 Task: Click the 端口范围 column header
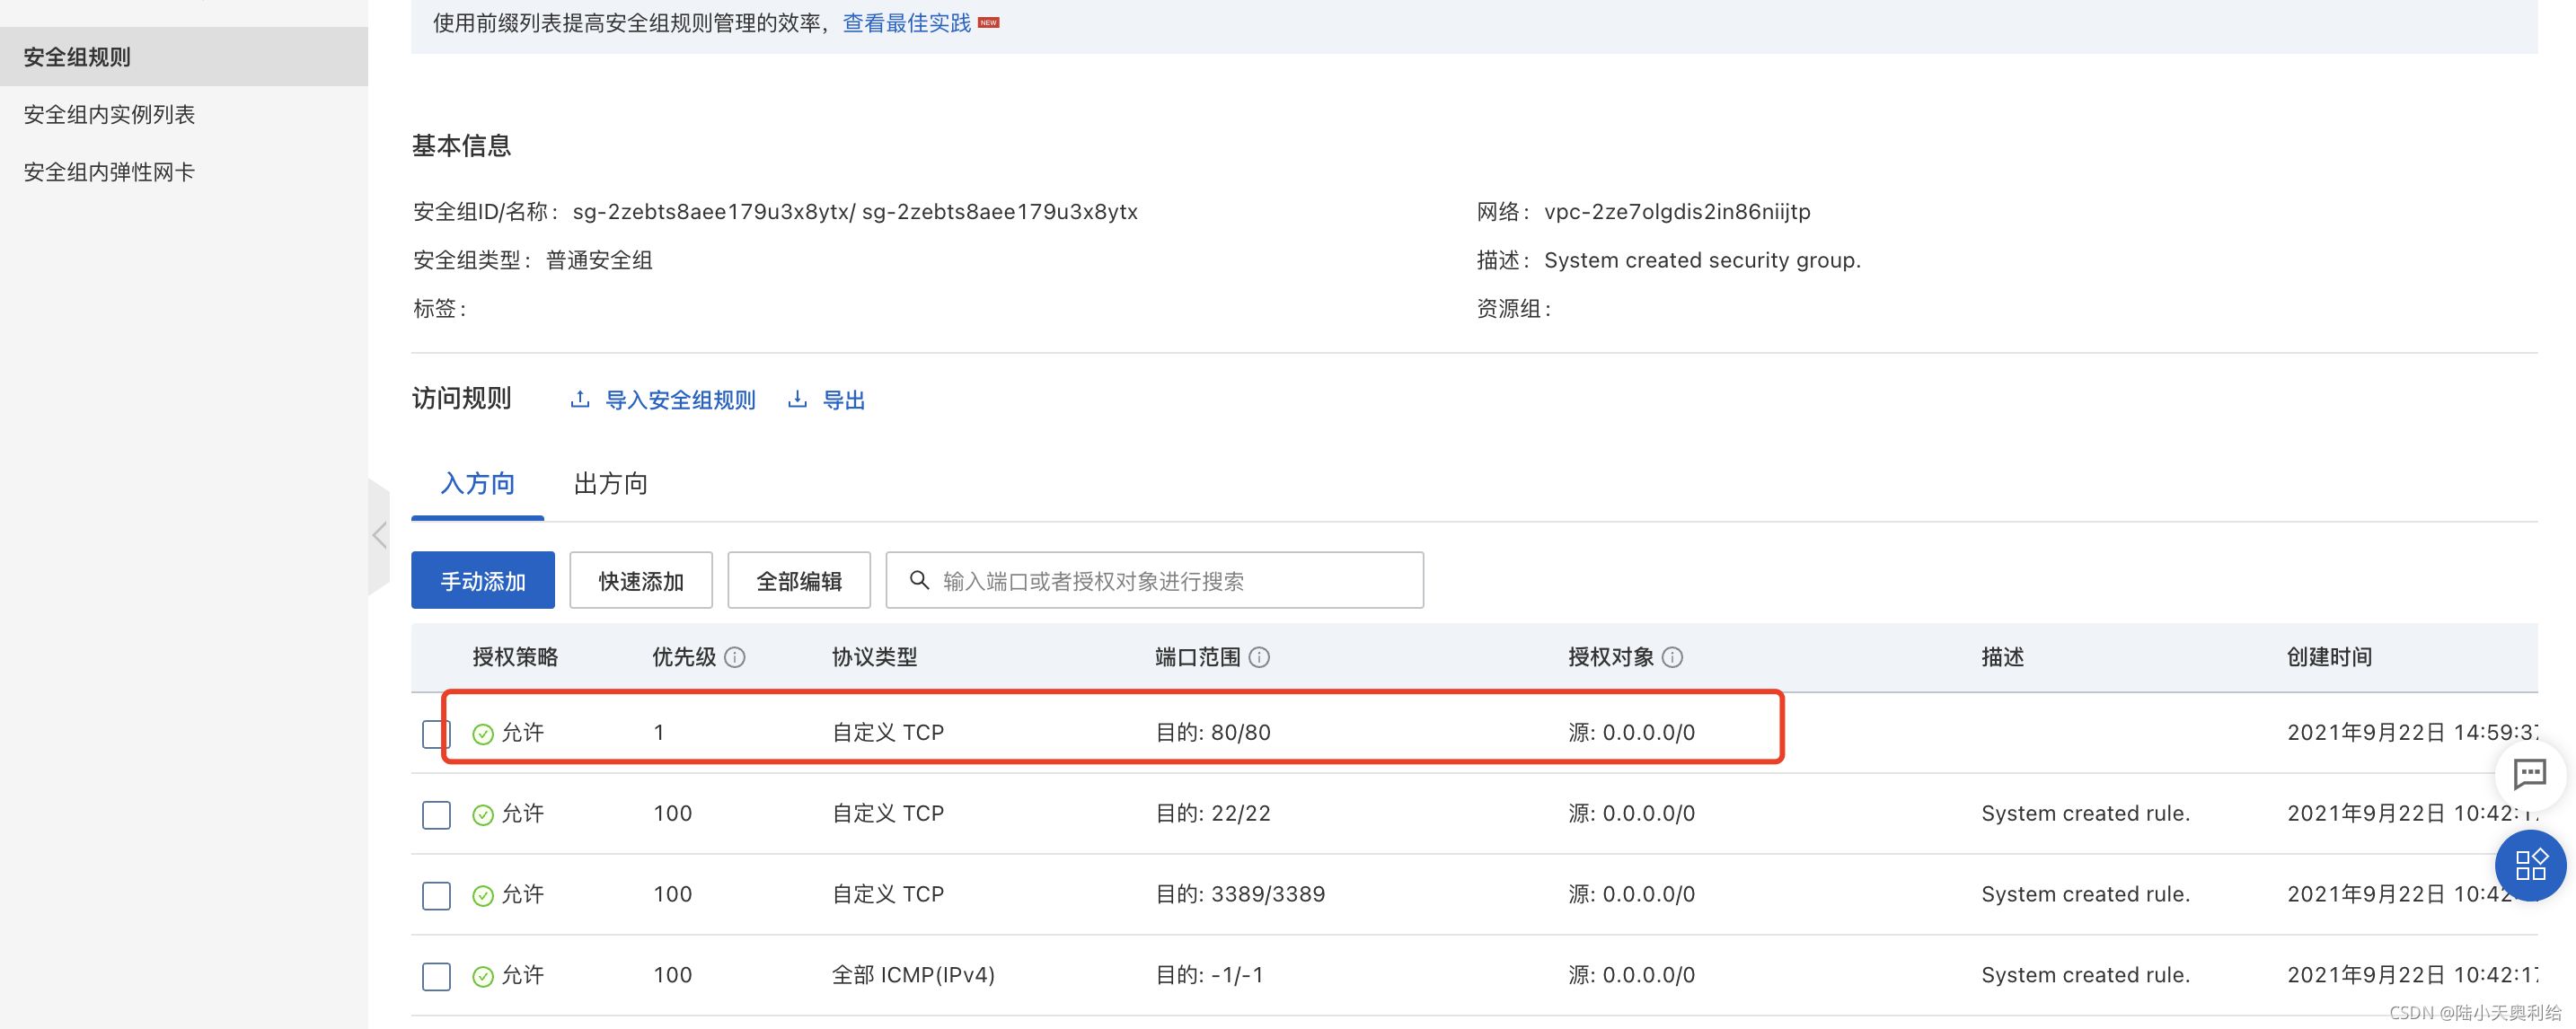tap(1198, 657)
